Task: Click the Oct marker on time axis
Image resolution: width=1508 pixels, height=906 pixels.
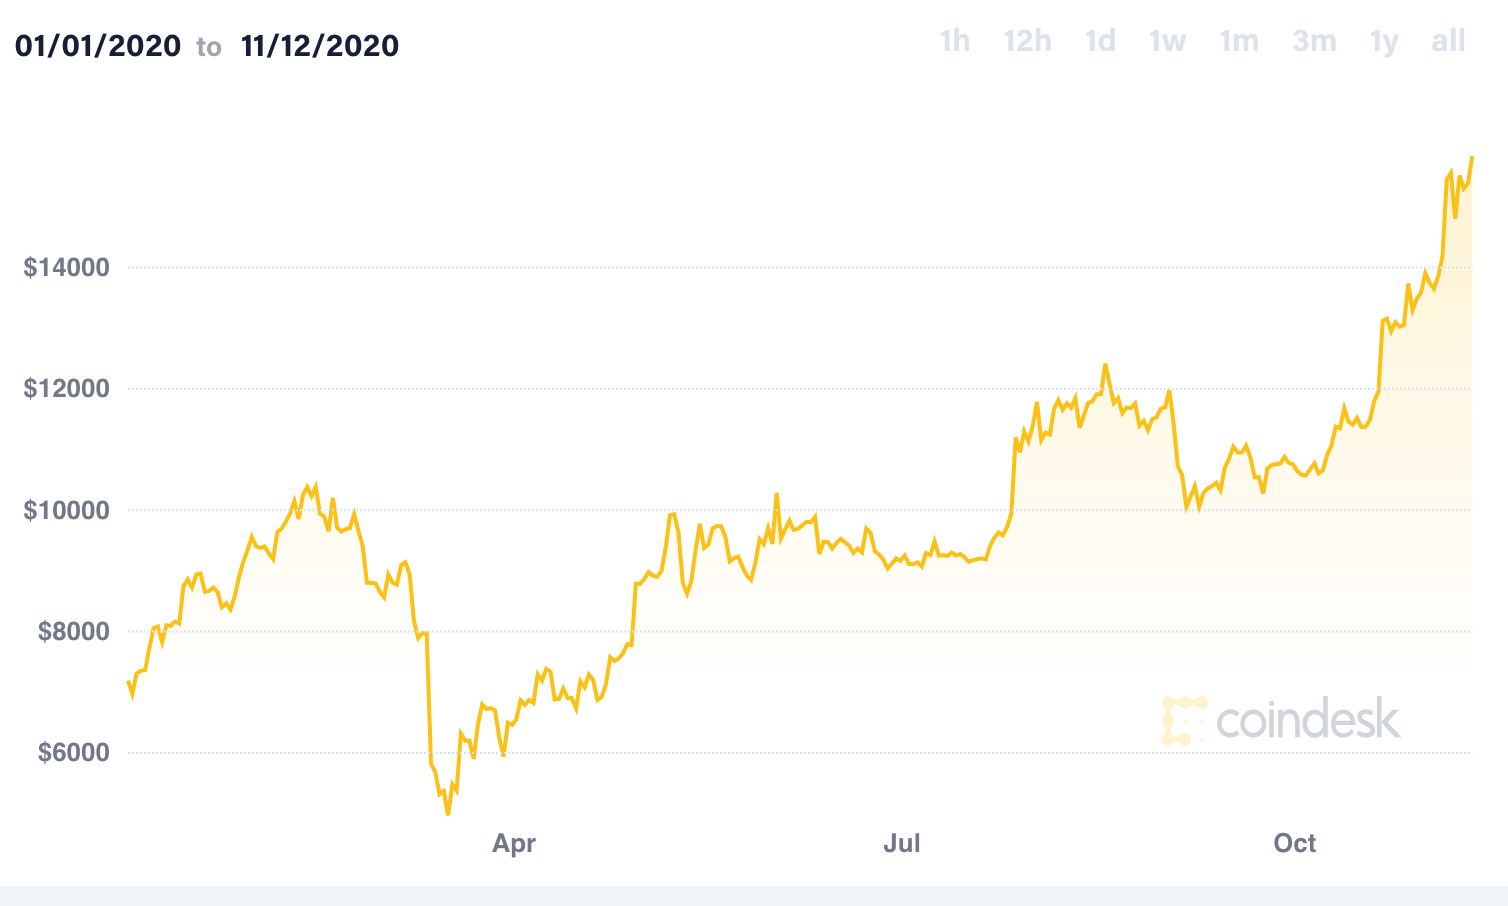Action: click(1295, 843)
